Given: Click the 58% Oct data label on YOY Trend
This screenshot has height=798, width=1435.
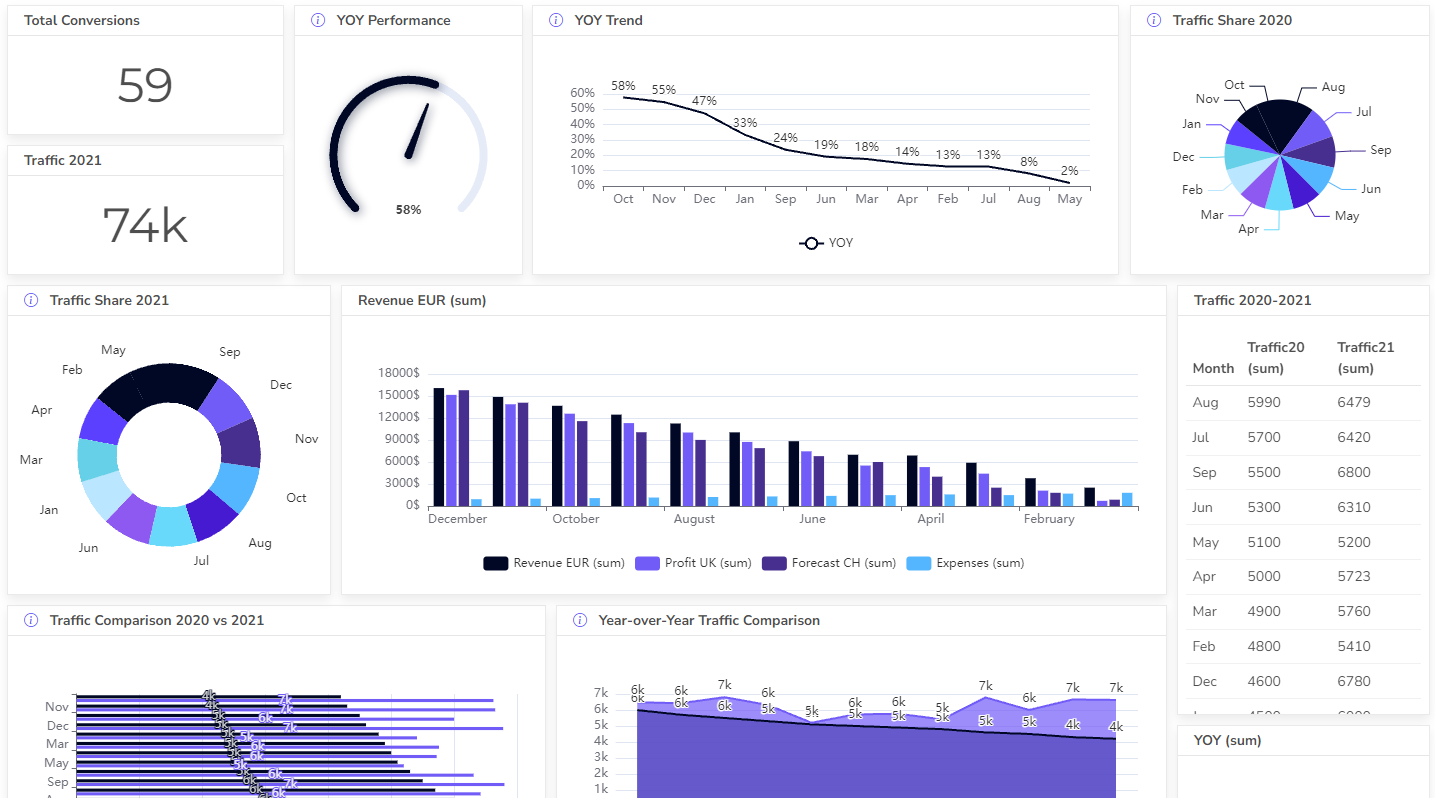Looking at the screenshot, I should [623, 86].
